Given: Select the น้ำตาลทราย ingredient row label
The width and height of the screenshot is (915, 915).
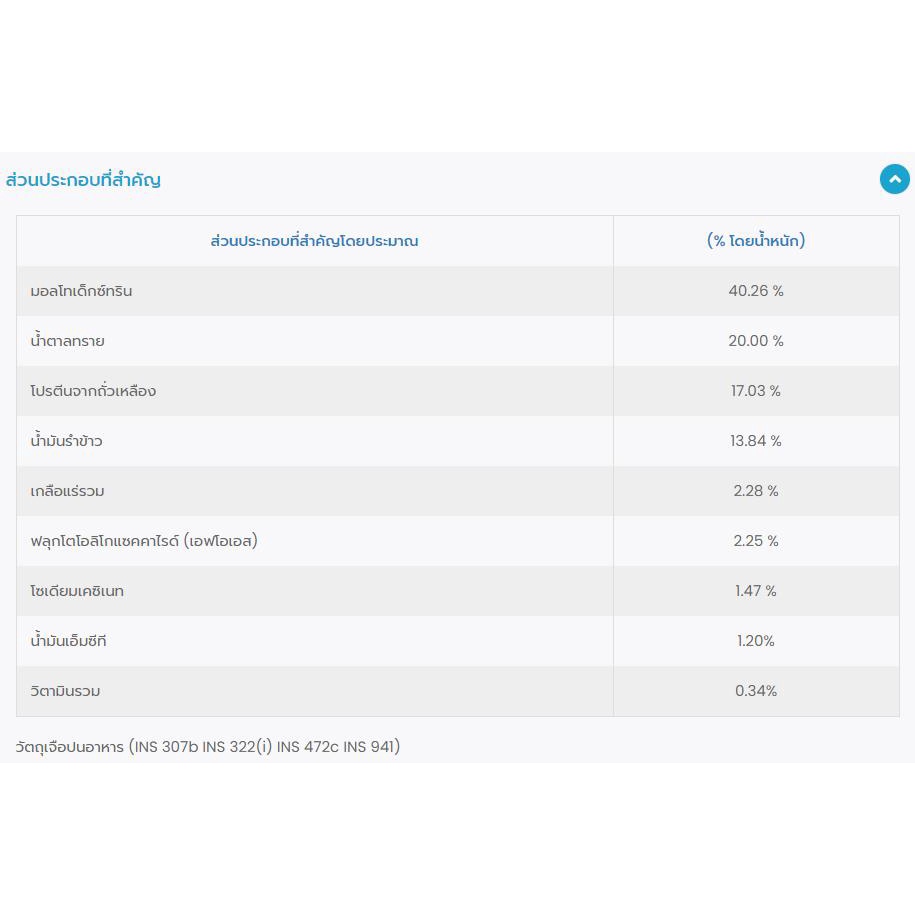Looking at the screenshot, I should 68,341.
